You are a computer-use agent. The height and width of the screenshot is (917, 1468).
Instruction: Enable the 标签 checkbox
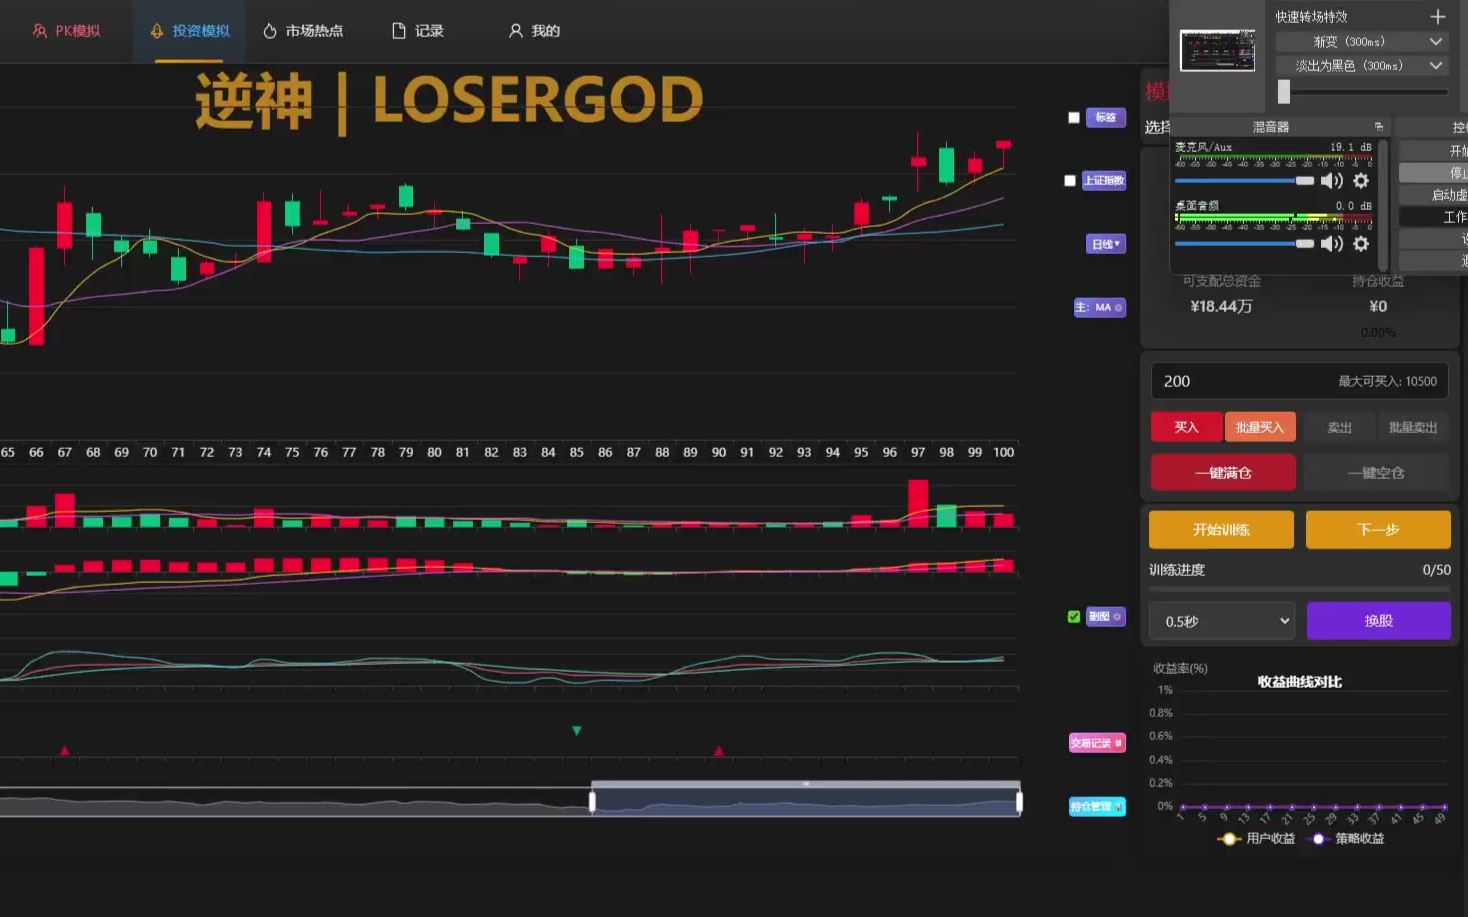tap(1074, 118)
